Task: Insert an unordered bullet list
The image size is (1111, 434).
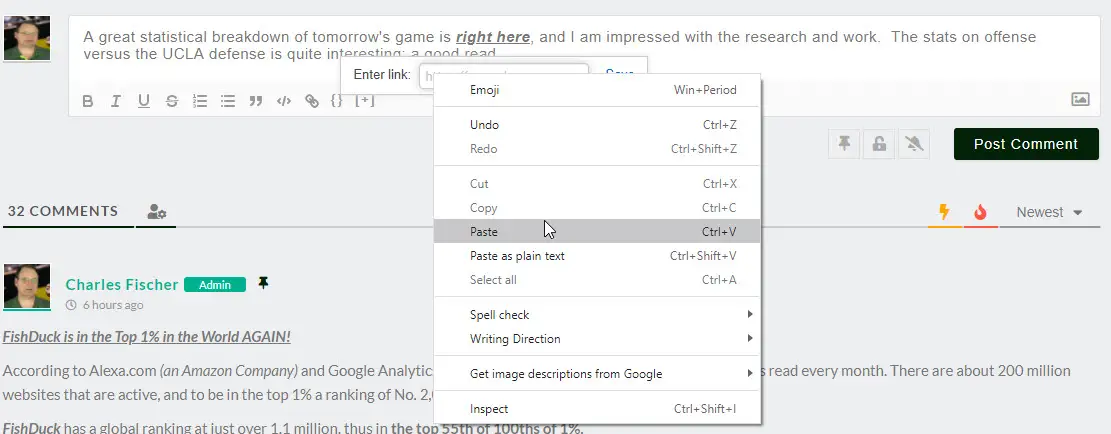Action: 228,101
